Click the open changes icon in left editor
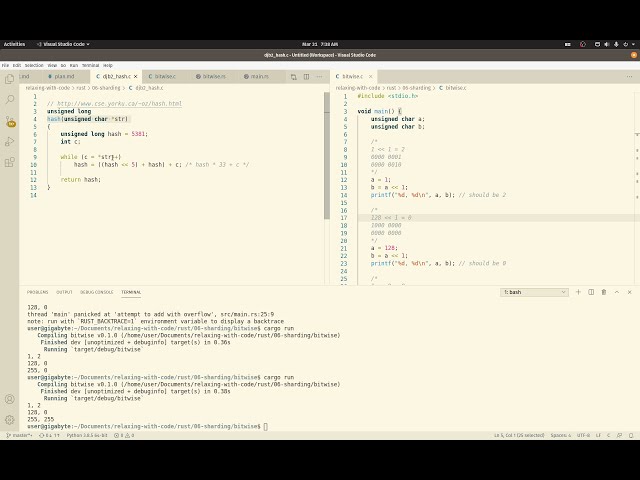Image resolution: width=640 pixels, height=480 pixels. pyautogui.click(x=293, y=77)
